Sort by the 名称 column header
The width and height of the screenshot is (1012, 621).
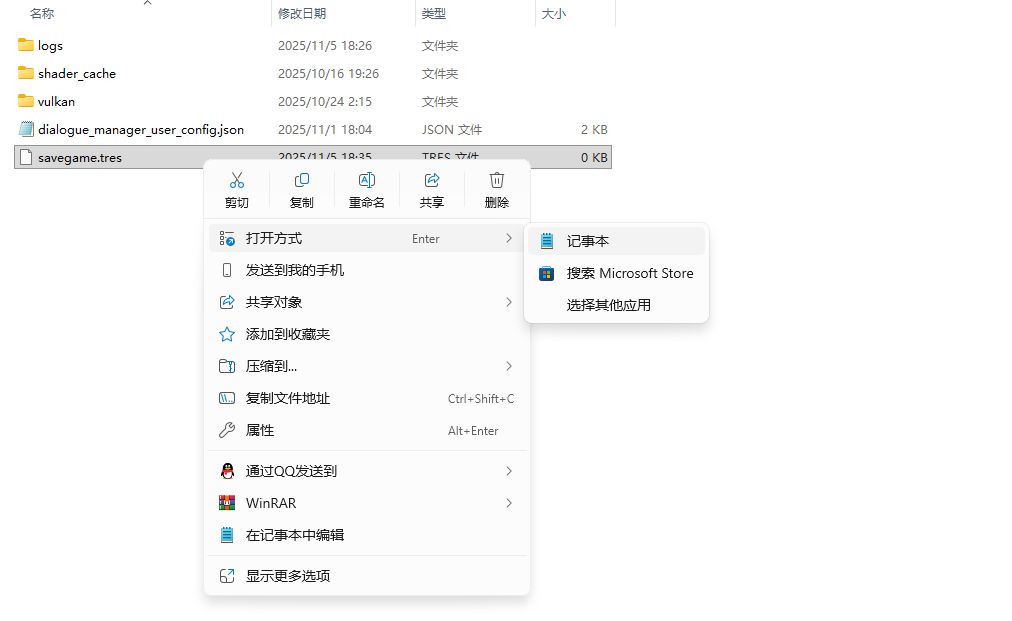tap(42, 14)
